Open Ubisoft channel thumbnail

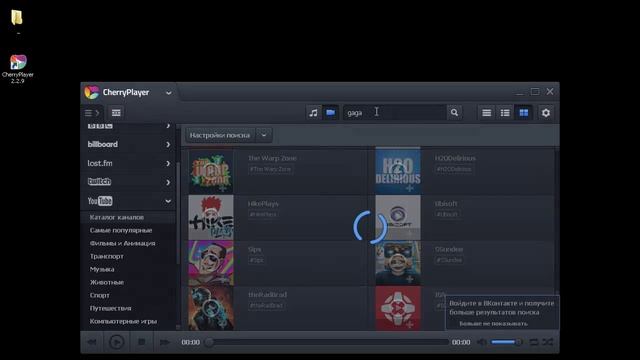click(398, 217)
